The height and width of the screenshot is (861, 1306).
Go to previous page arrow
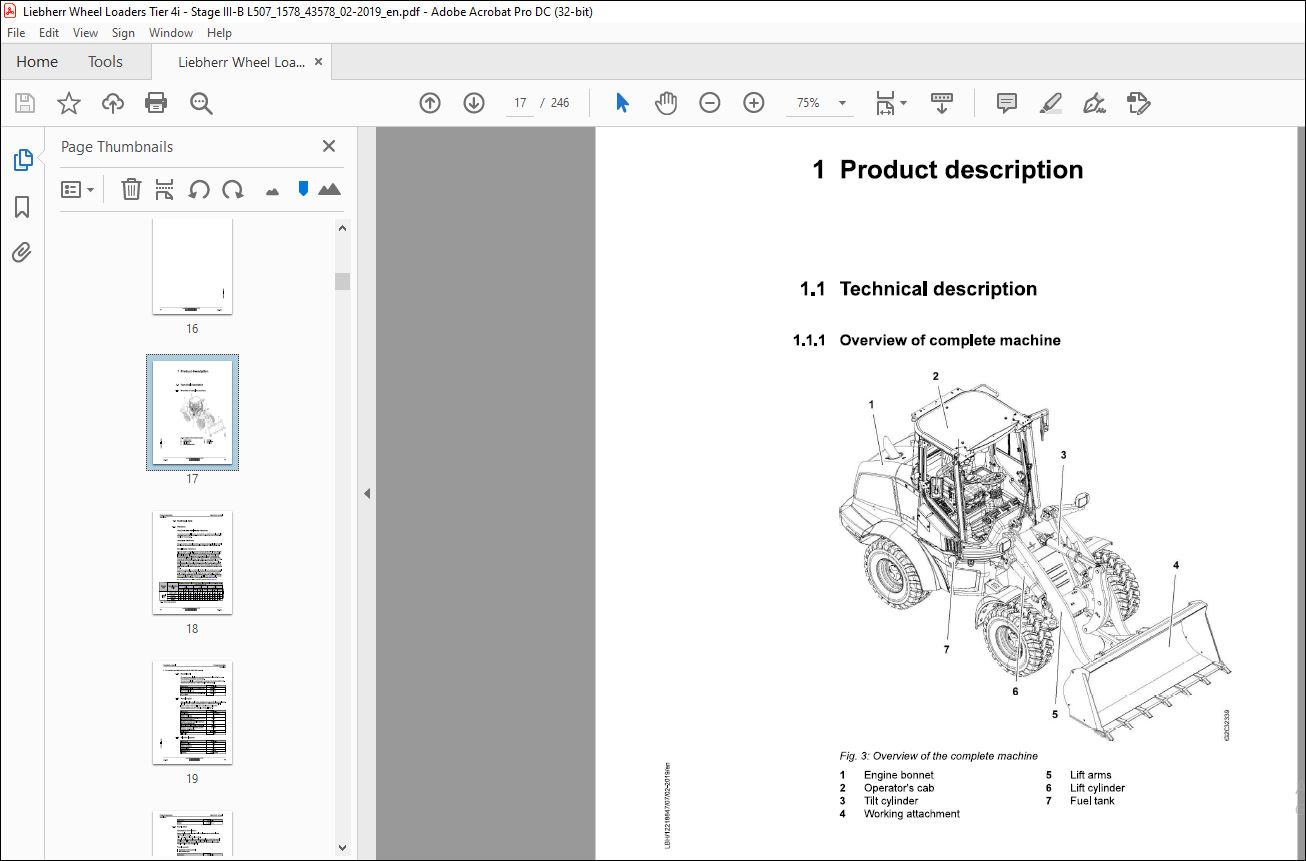(430, 103)
